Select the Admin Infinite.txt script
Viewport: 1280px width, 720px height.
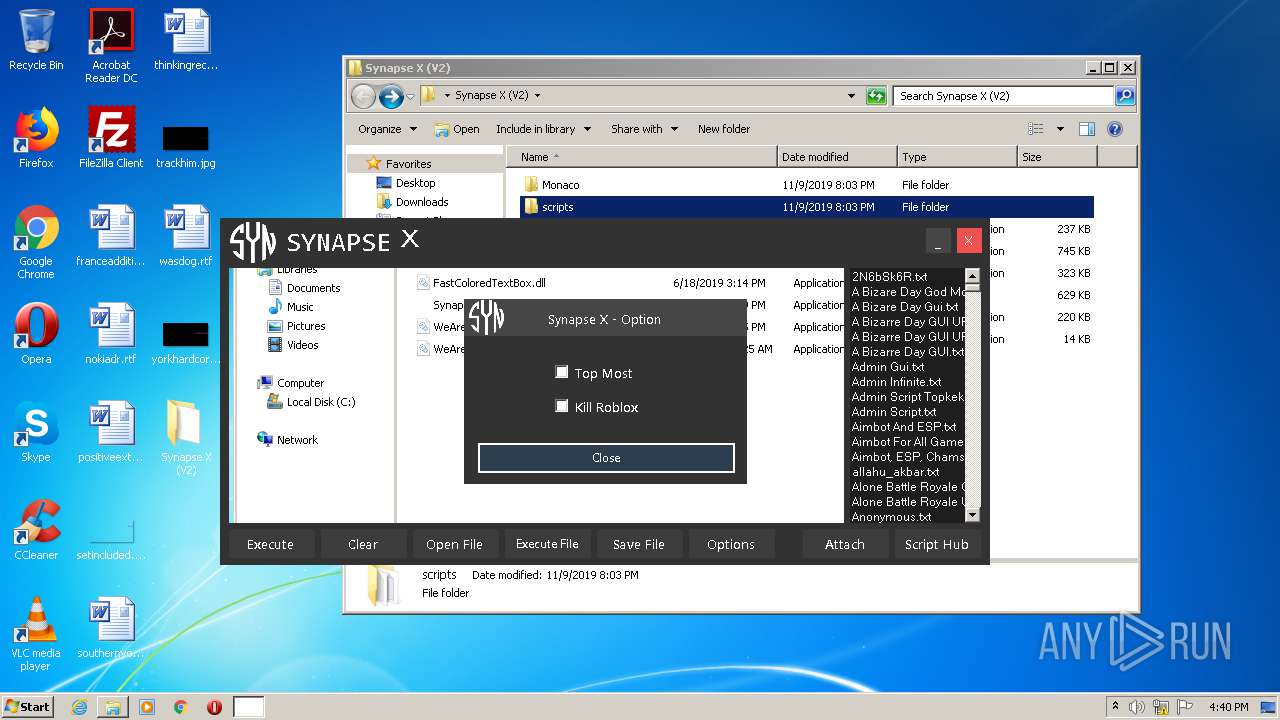point(896,381)
